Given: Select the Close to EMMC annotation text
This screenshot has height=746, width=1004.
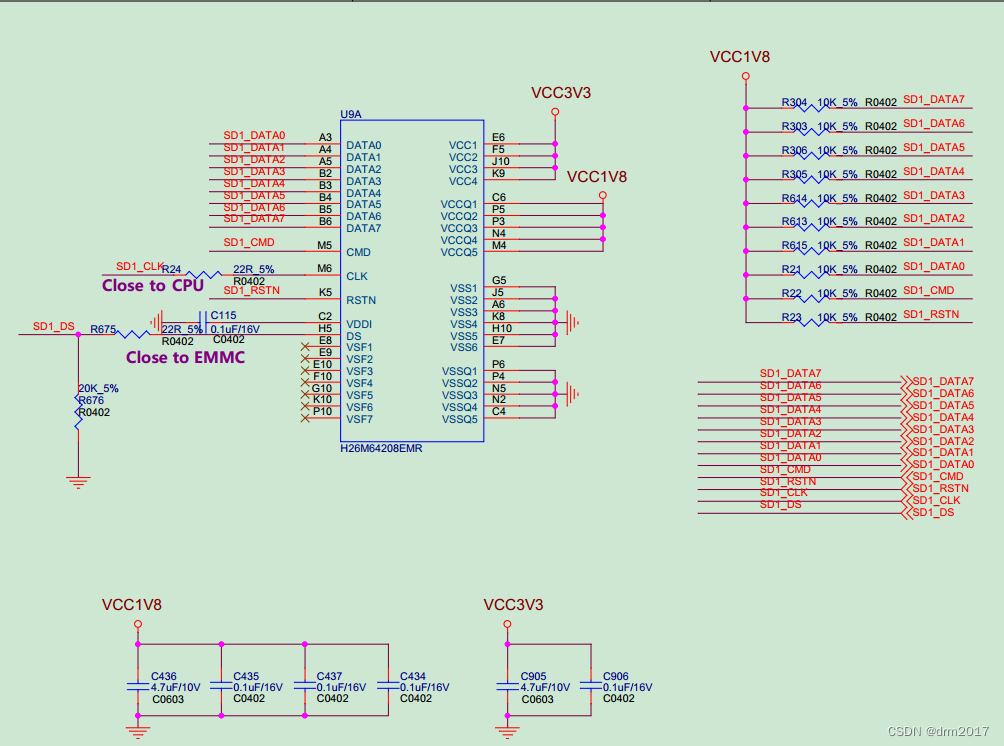Looking at the screenshot, I should coord(183,357).
